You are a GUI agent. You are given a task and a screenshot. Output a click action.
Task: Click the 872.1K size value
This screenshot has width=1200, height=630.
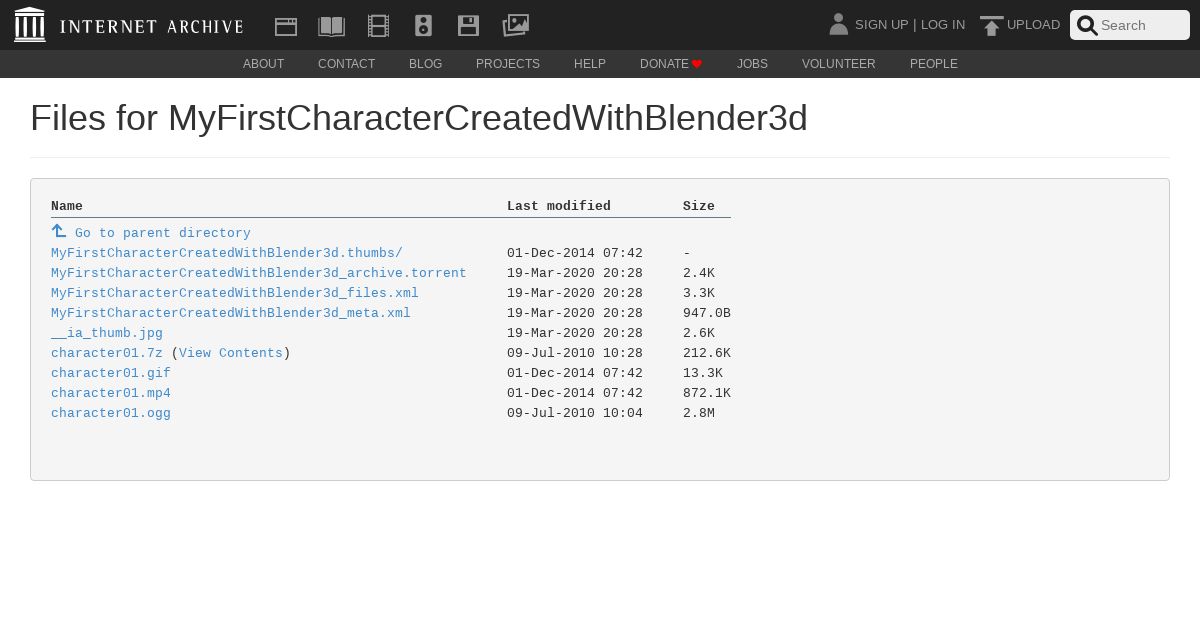pyautogui.click(x=707, y=393)
